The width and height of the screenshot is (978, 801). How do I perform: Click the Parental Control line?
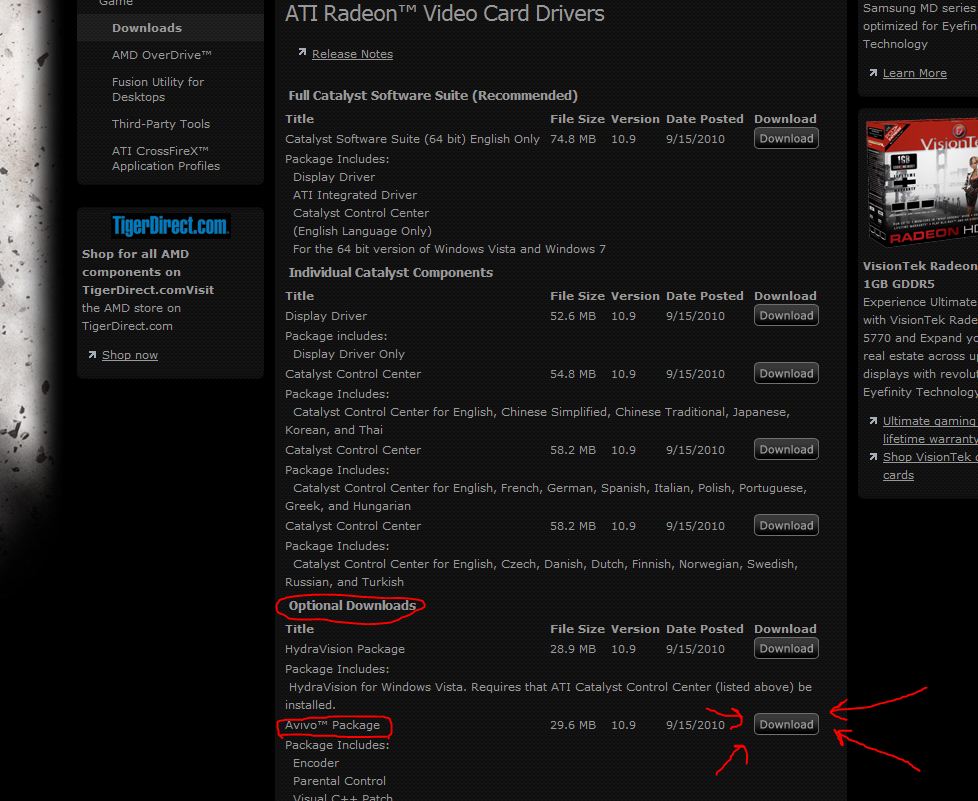[339, 781]
